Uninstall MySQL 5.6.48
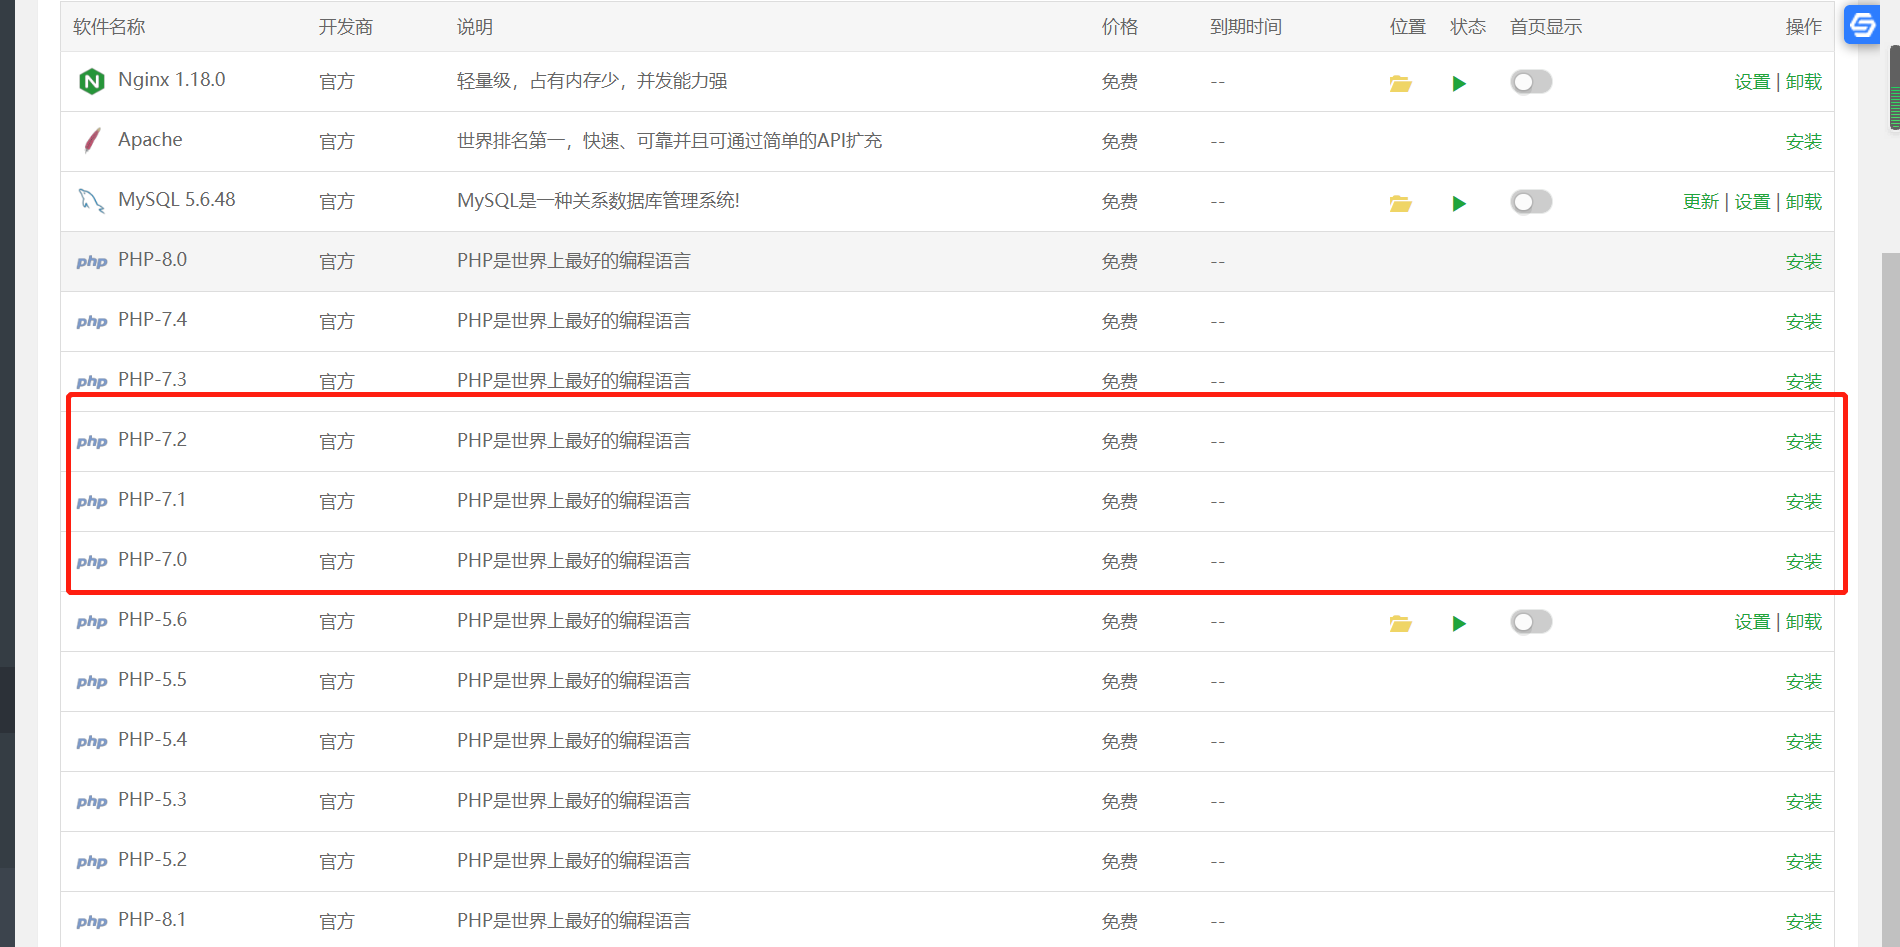The image size is (1900, 947). click(x=1804, y=202)
